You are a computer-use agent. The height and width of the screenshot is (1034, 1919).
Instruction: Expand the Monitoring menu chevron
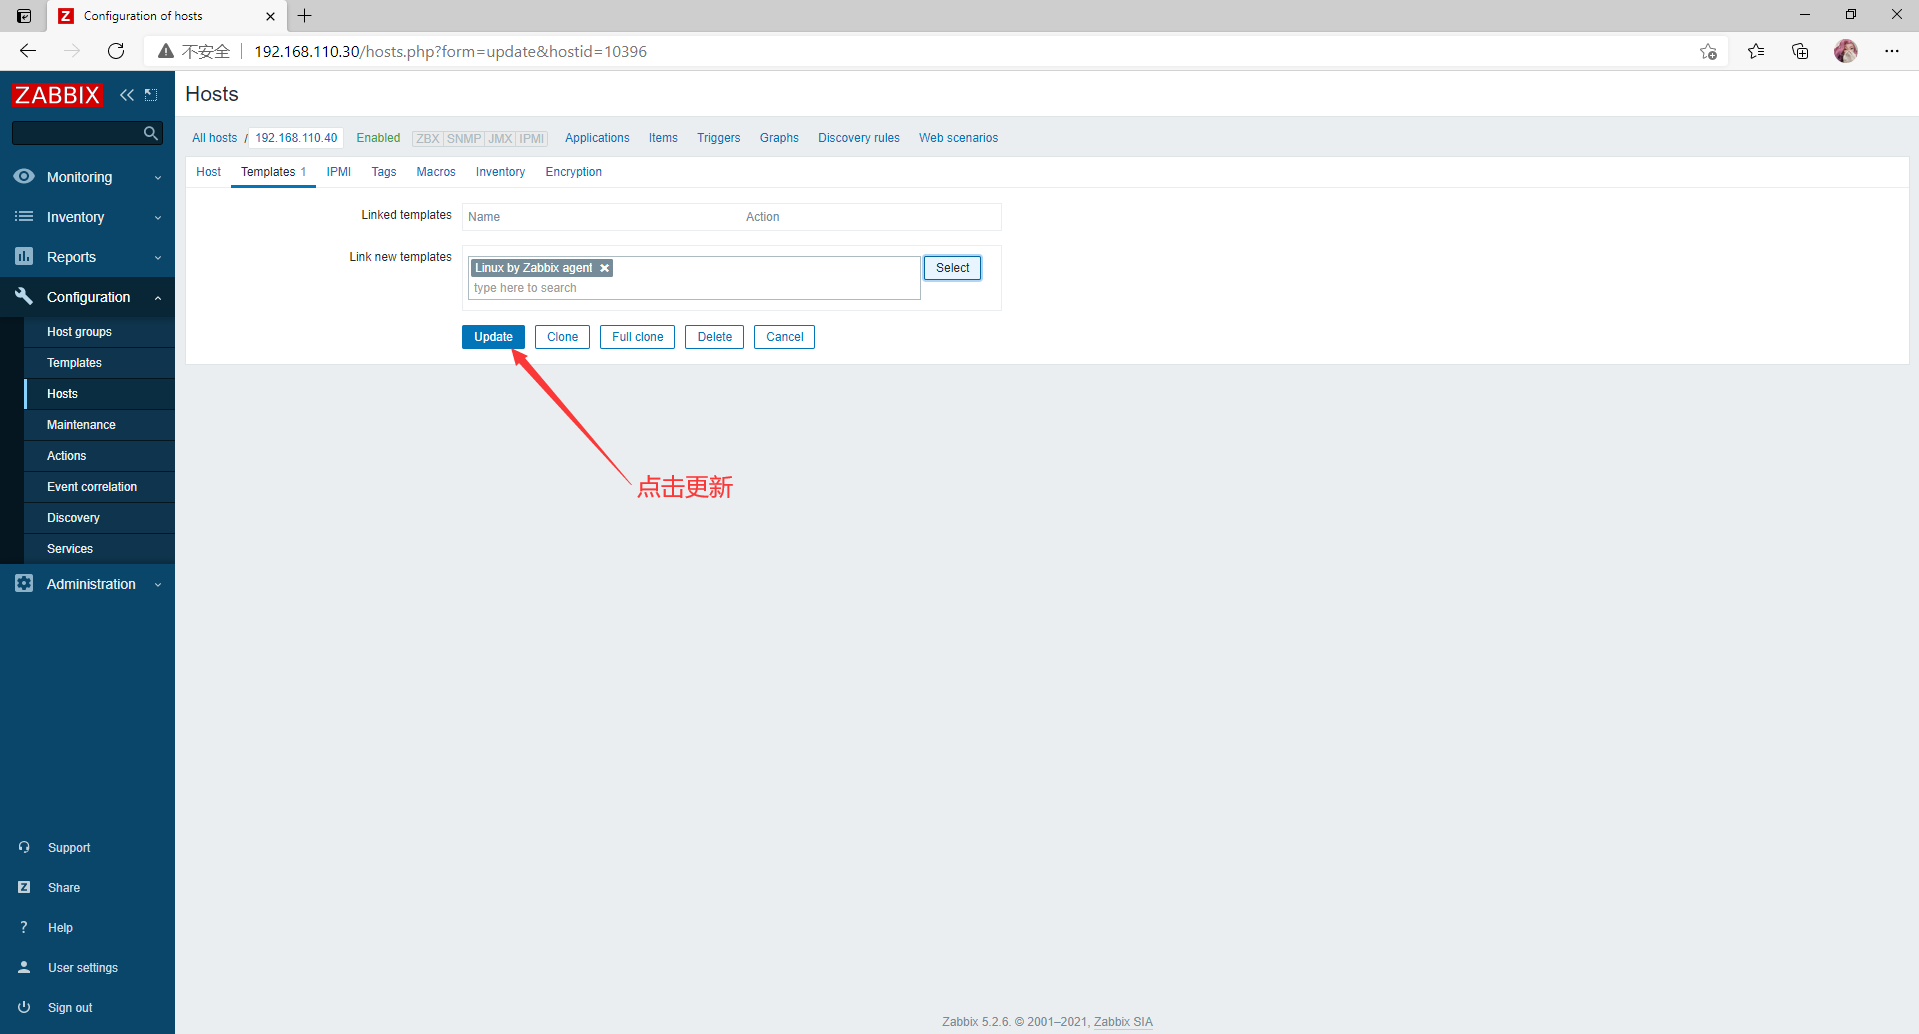coord(158,178)
